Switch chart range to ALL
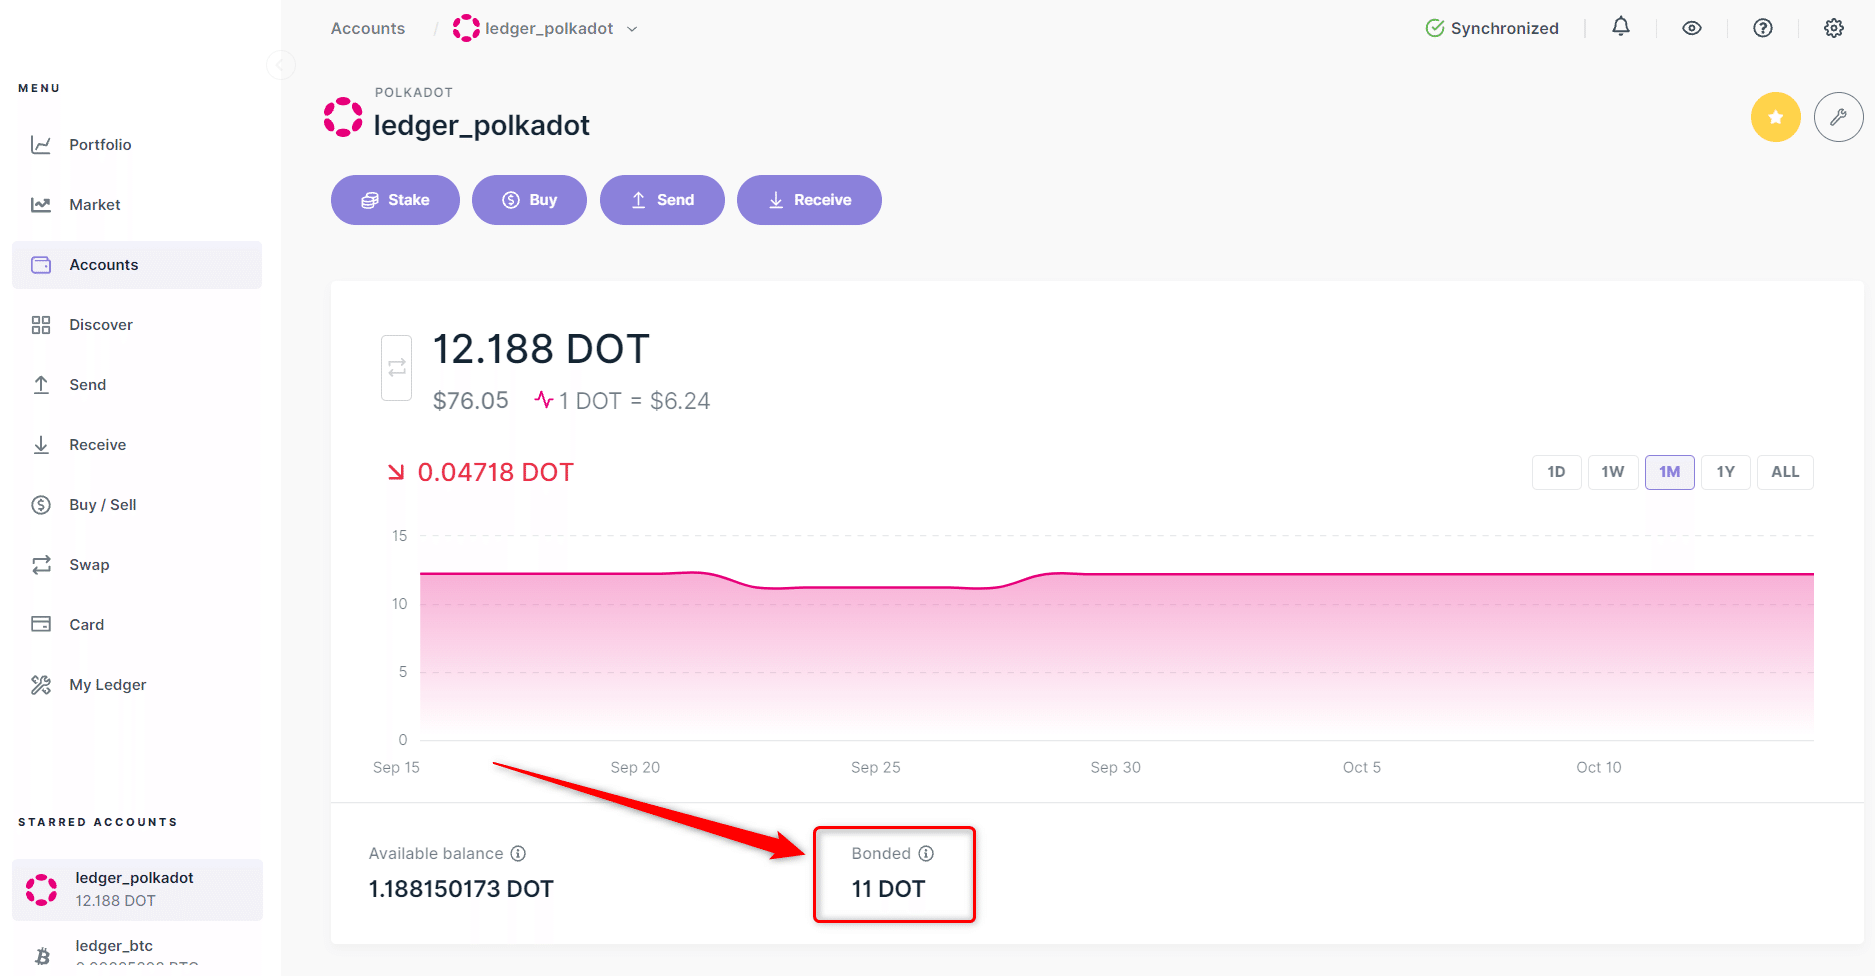 [1785, 472]
